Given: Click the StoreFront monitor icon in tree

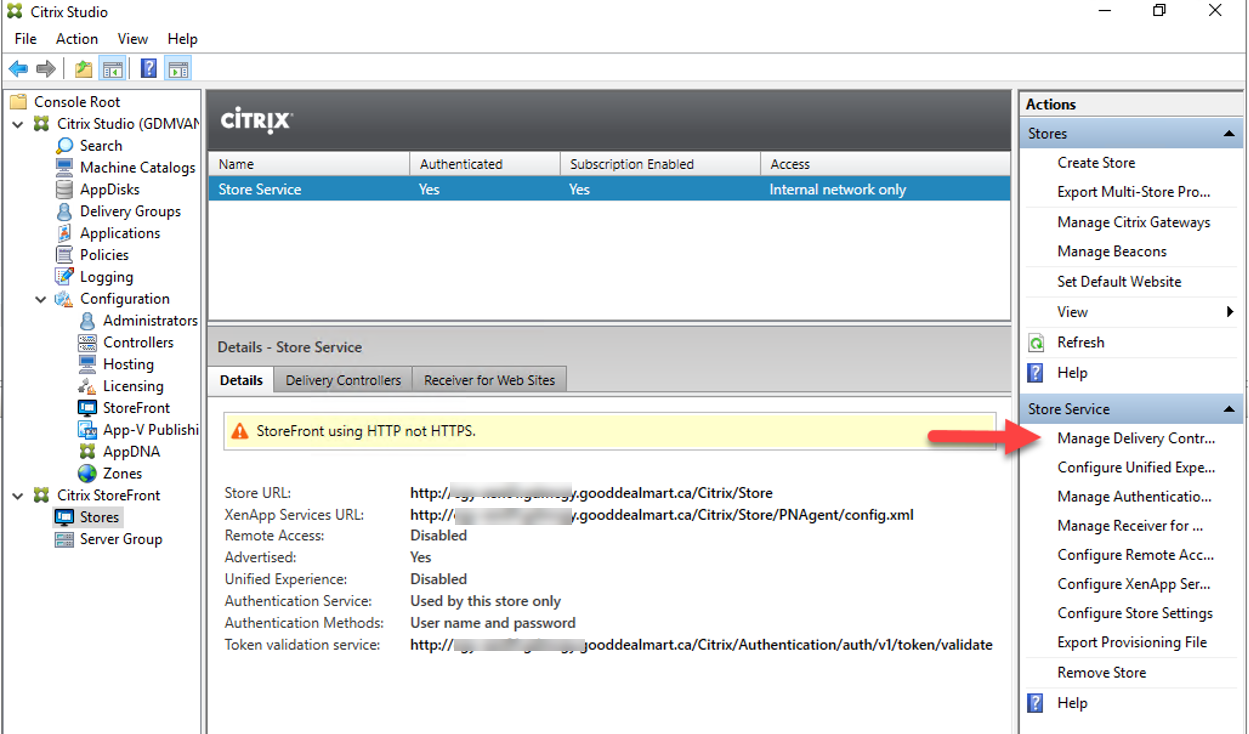Looking at the screenshot, I should (88, 408).
